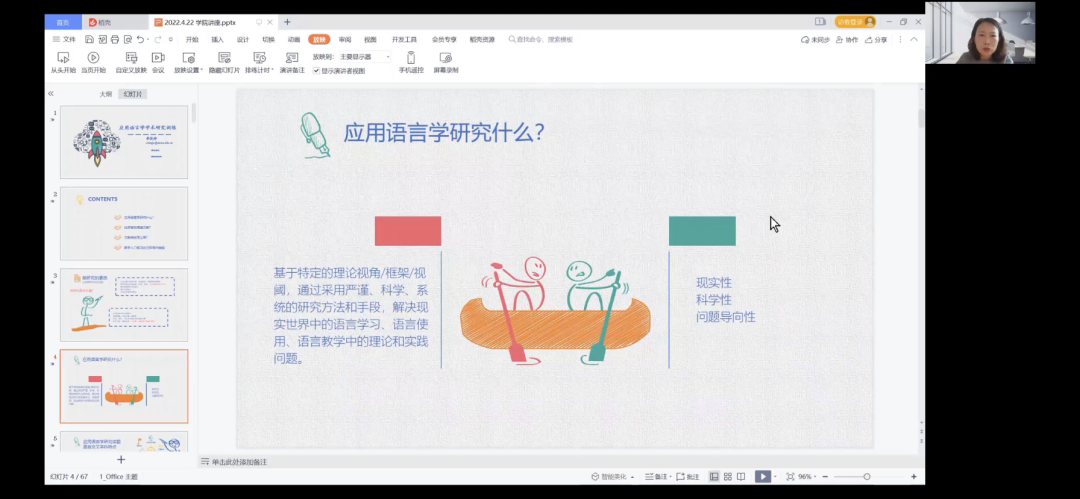The image size is (1080, 499).
Task: Click the 分享 share button
Action: pos(875,39)
